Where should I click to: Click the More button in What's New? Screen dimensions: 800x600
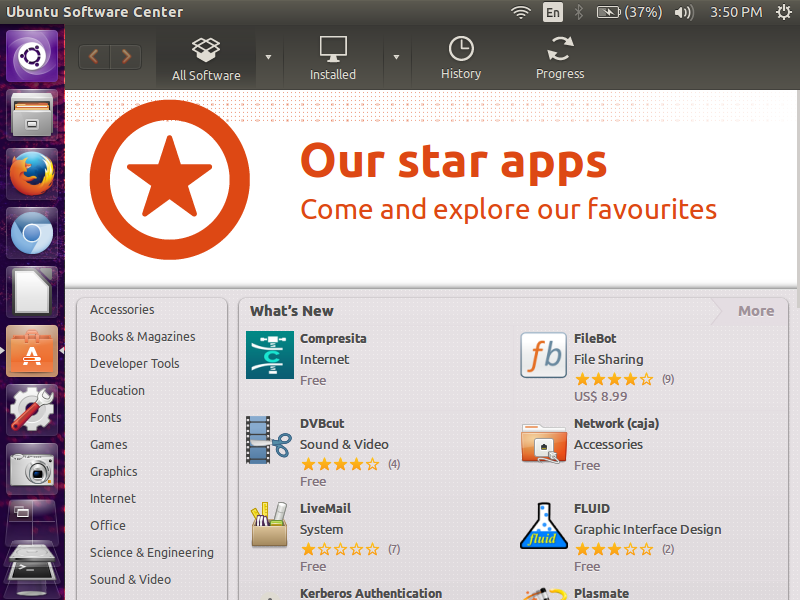pos(756,311)
